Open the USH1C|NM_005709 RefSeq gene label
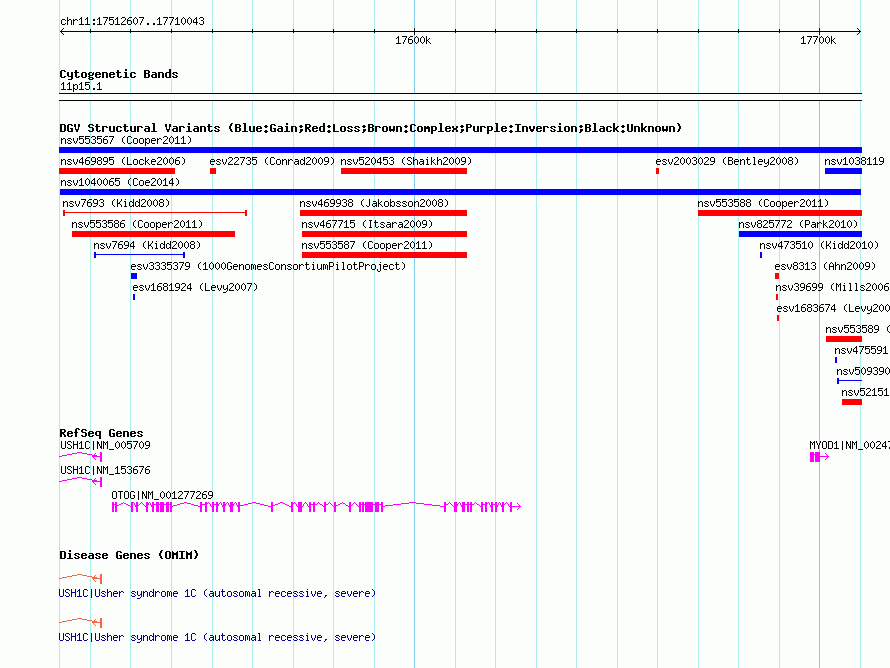Screen dimensions: 890x668 [x=106, y=446]
